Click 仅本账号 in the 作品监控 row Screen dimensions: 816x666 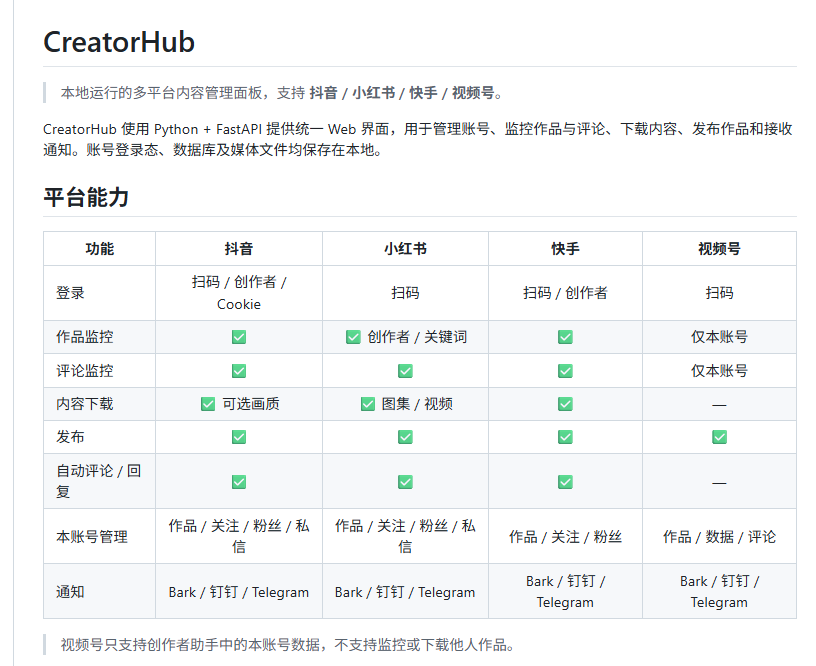(x=719, y=337)
